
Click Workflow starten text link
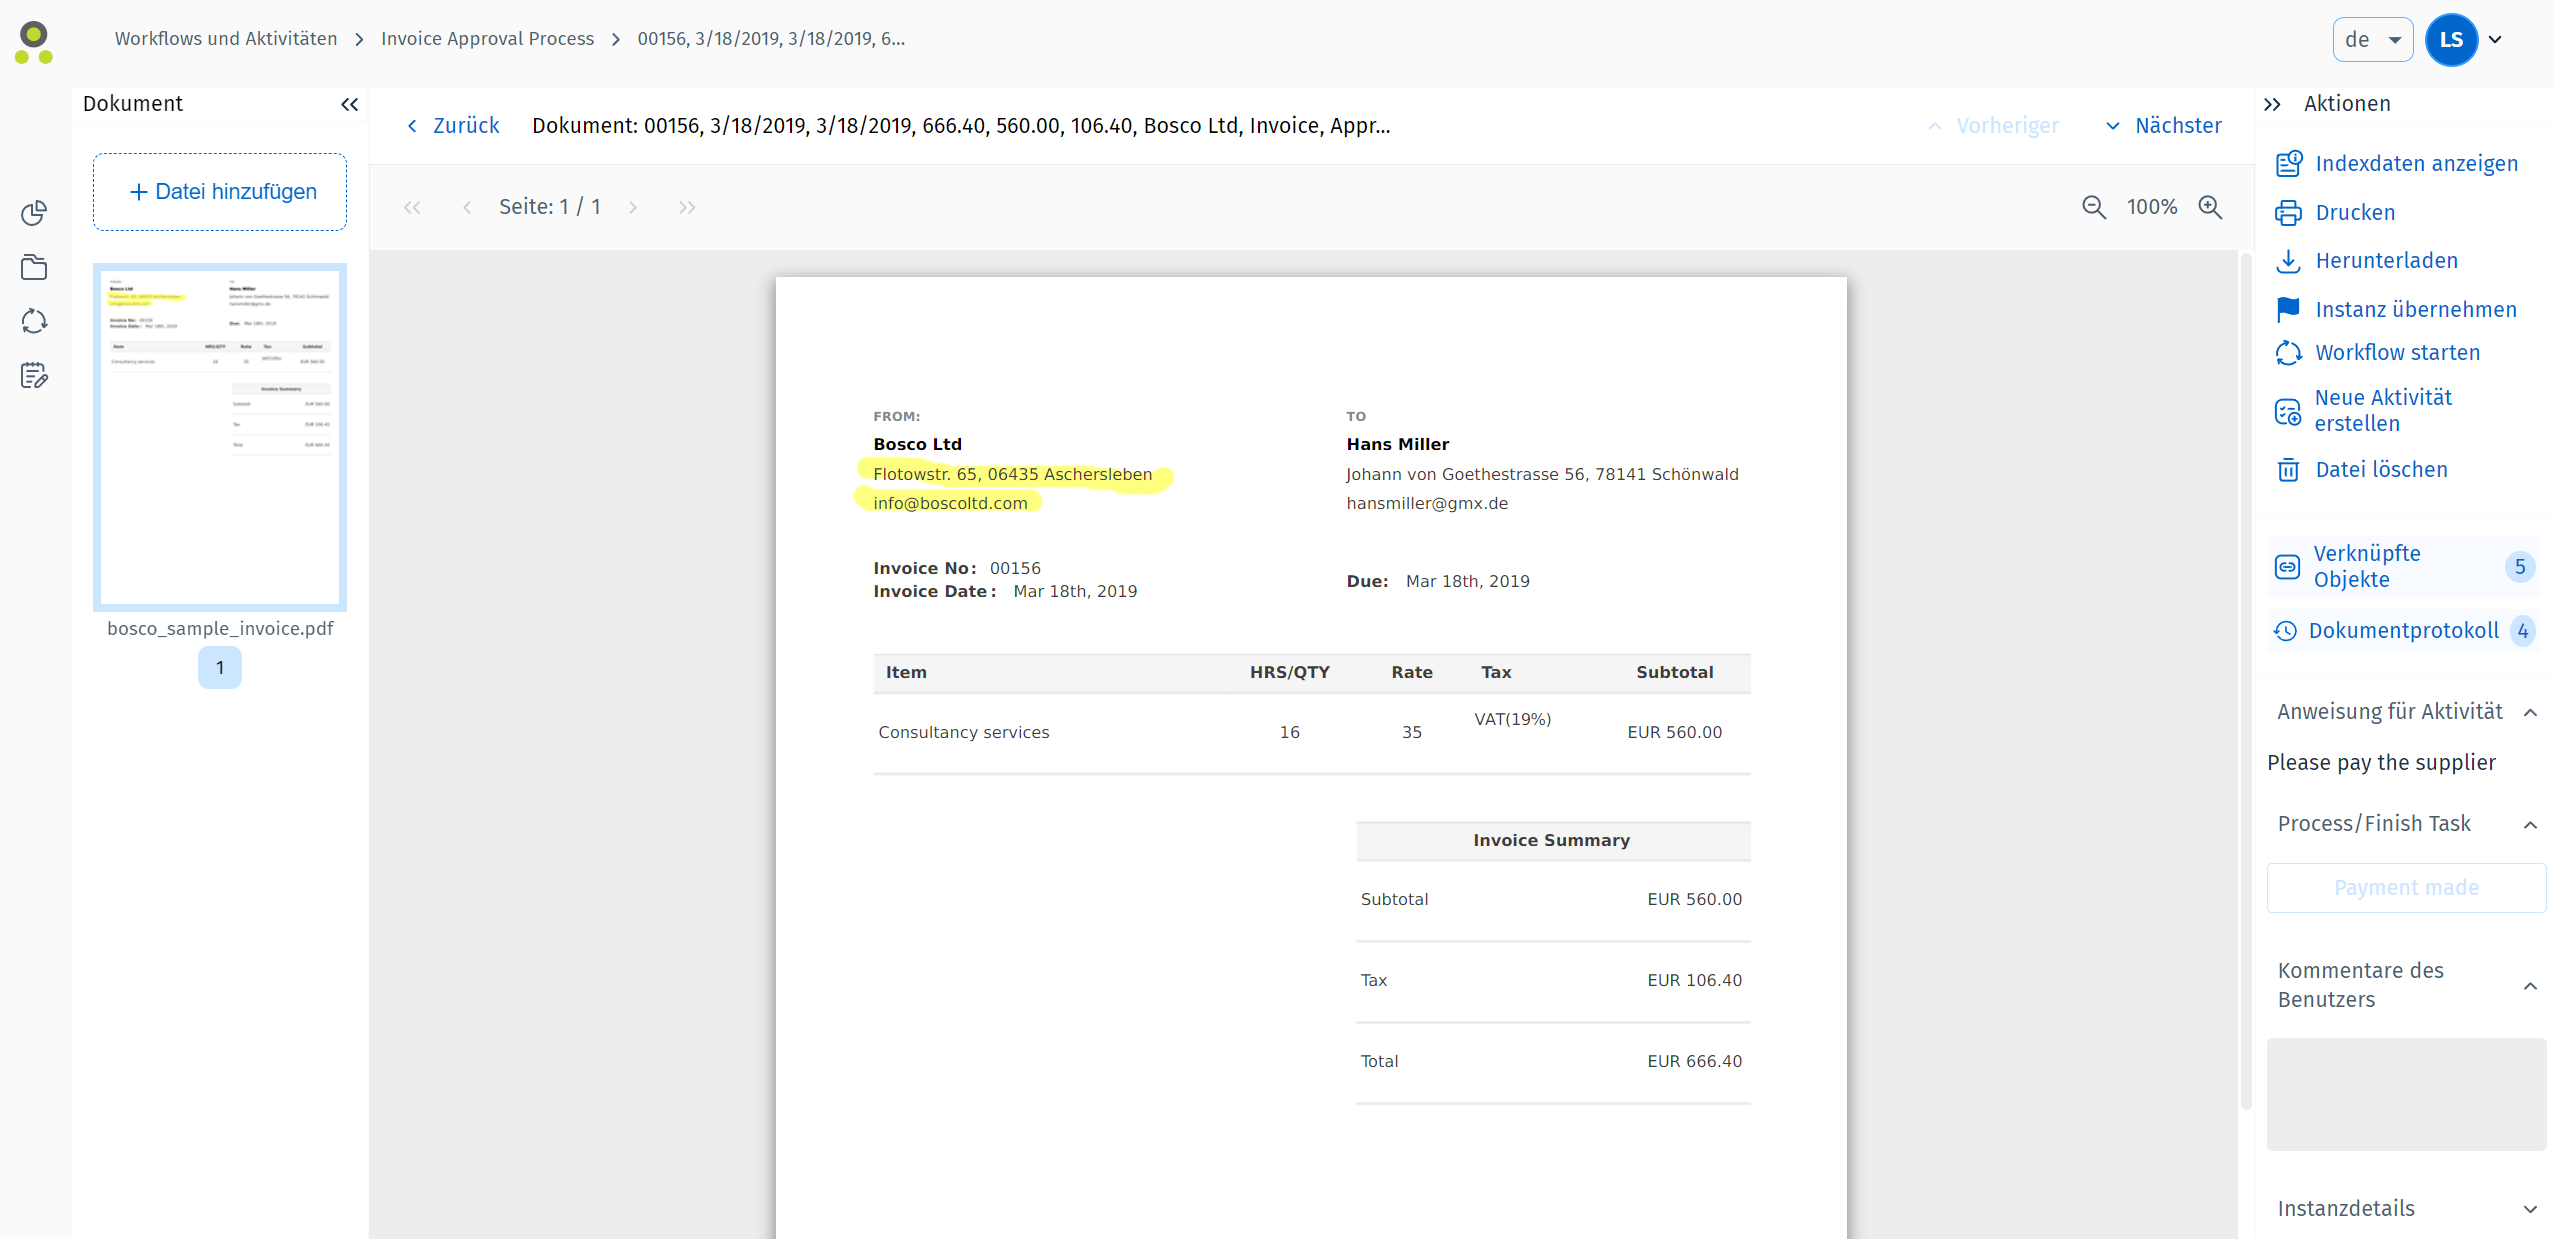pos(2397,353)
